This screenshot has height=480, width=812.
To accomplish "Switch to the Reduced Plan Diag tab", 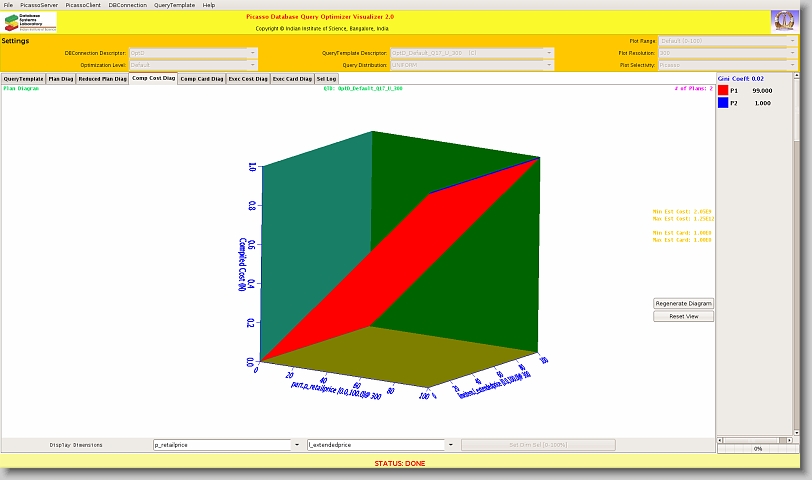I will (x=102, y=78).
